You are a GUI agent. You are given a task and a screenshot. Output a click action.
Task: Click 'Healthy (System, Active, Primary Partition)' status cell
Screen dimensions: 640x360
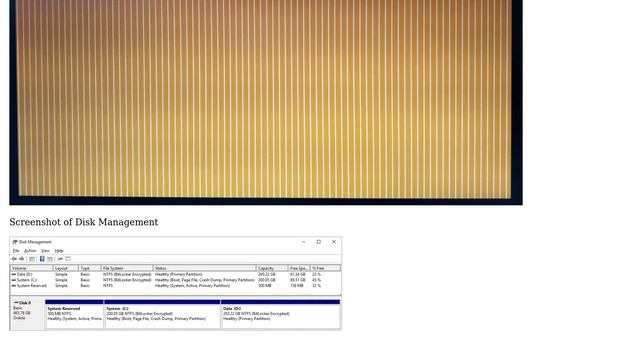[192, 286]
